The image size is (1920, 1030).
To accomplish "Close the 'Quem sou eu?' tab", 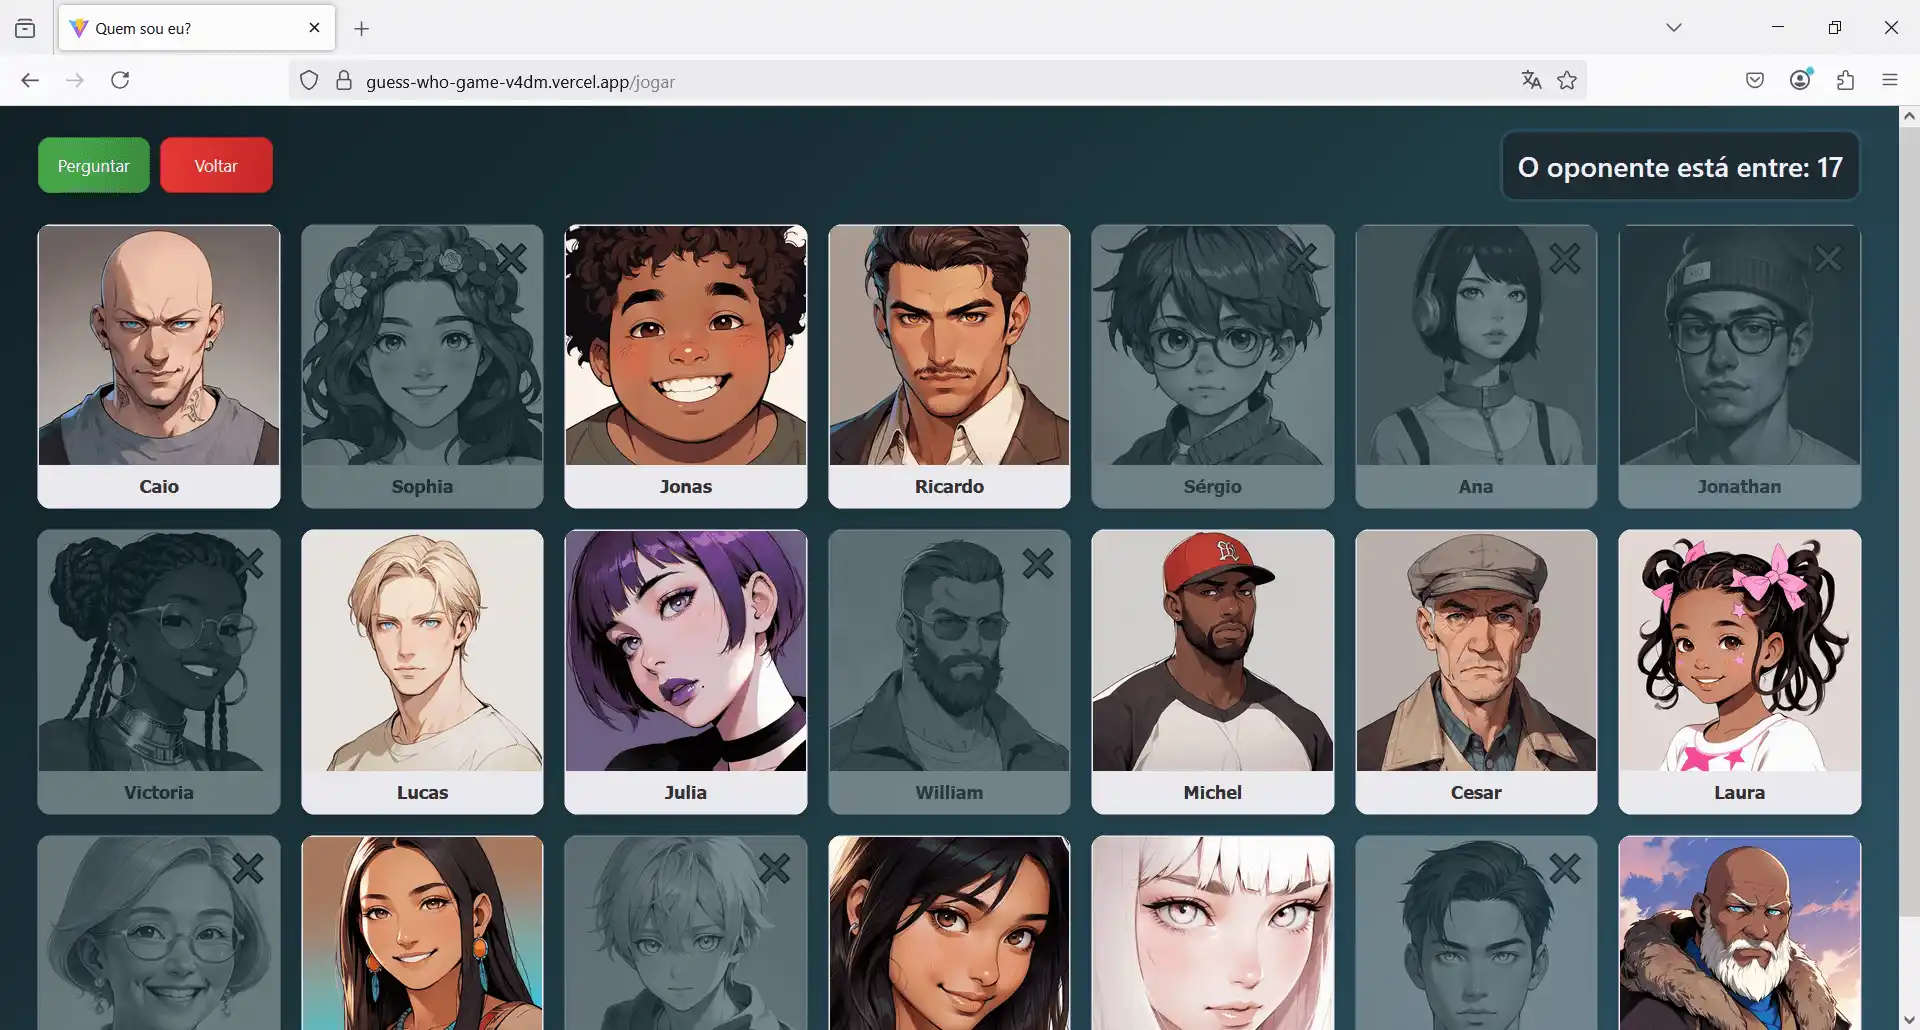I will (x=315, y=28).
